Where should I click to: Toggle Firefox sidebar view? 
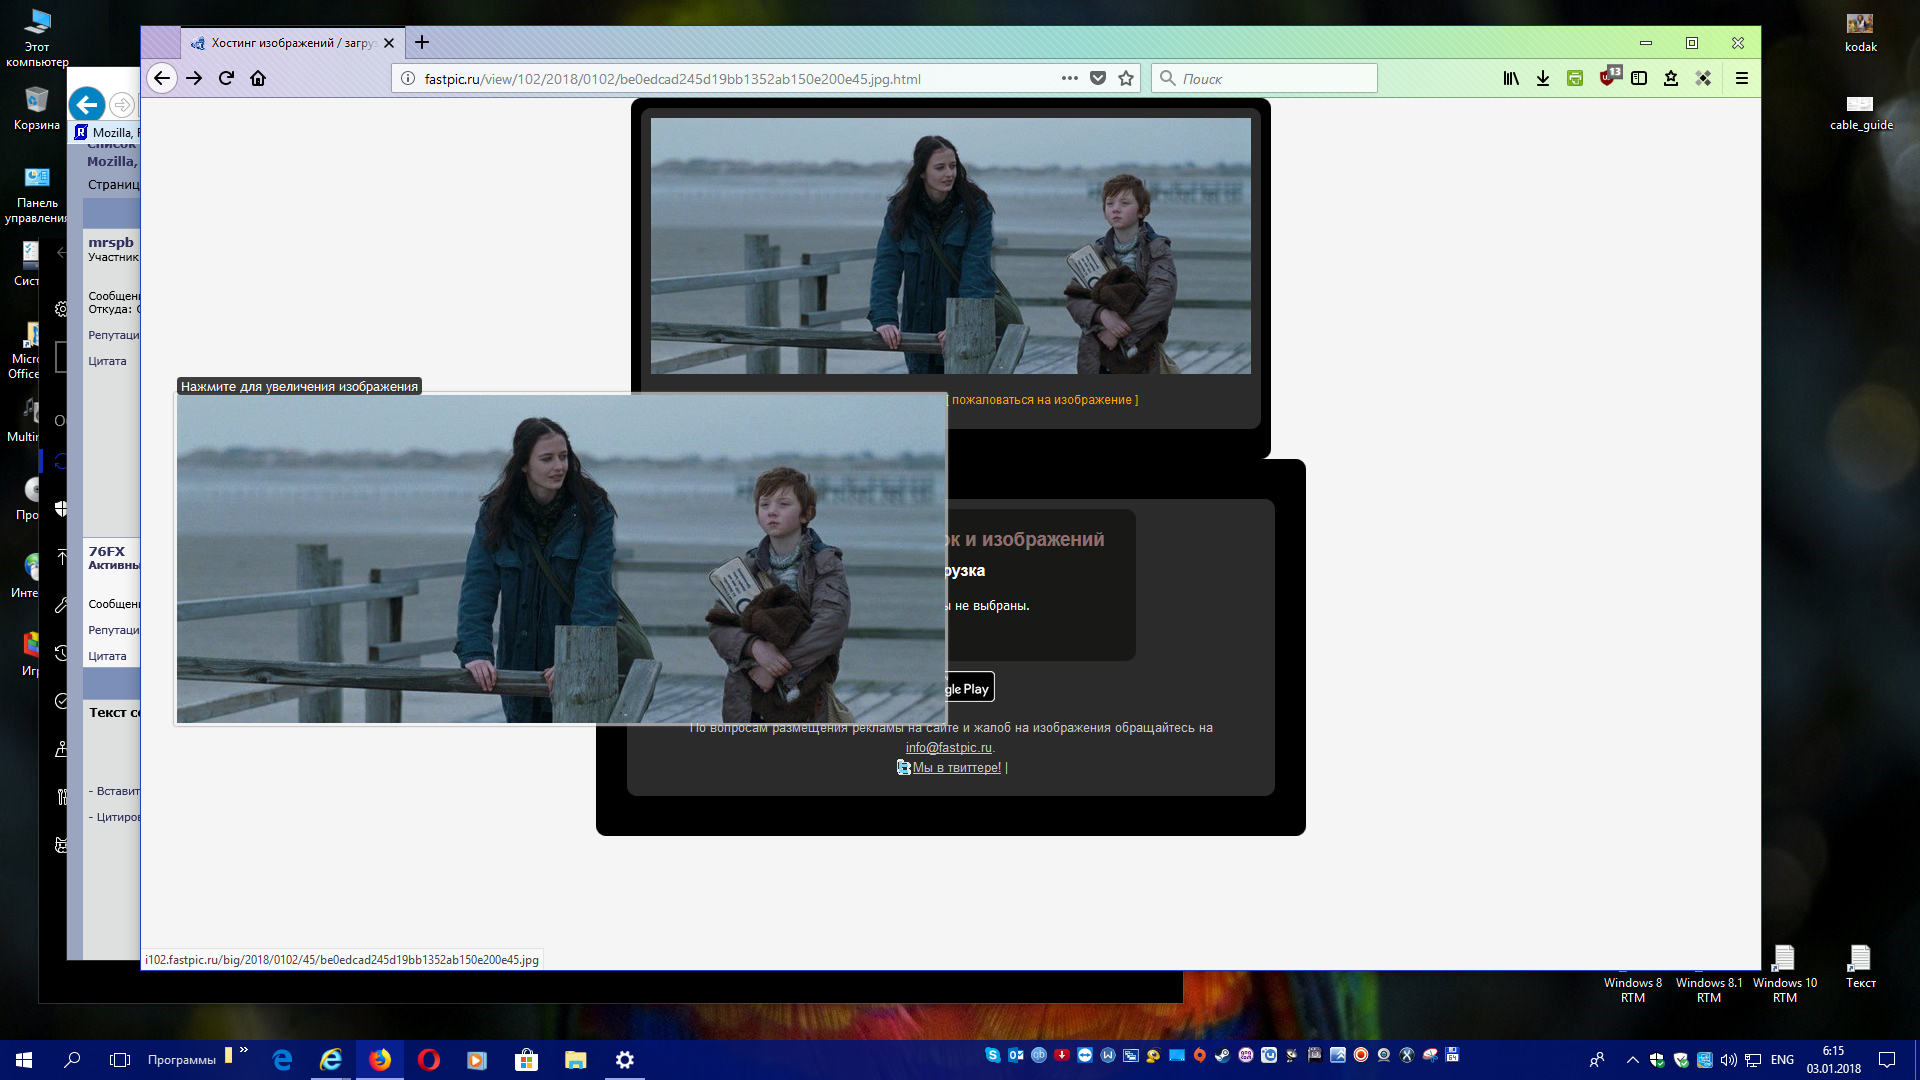pyautogui.click(x=1639, y=78)
